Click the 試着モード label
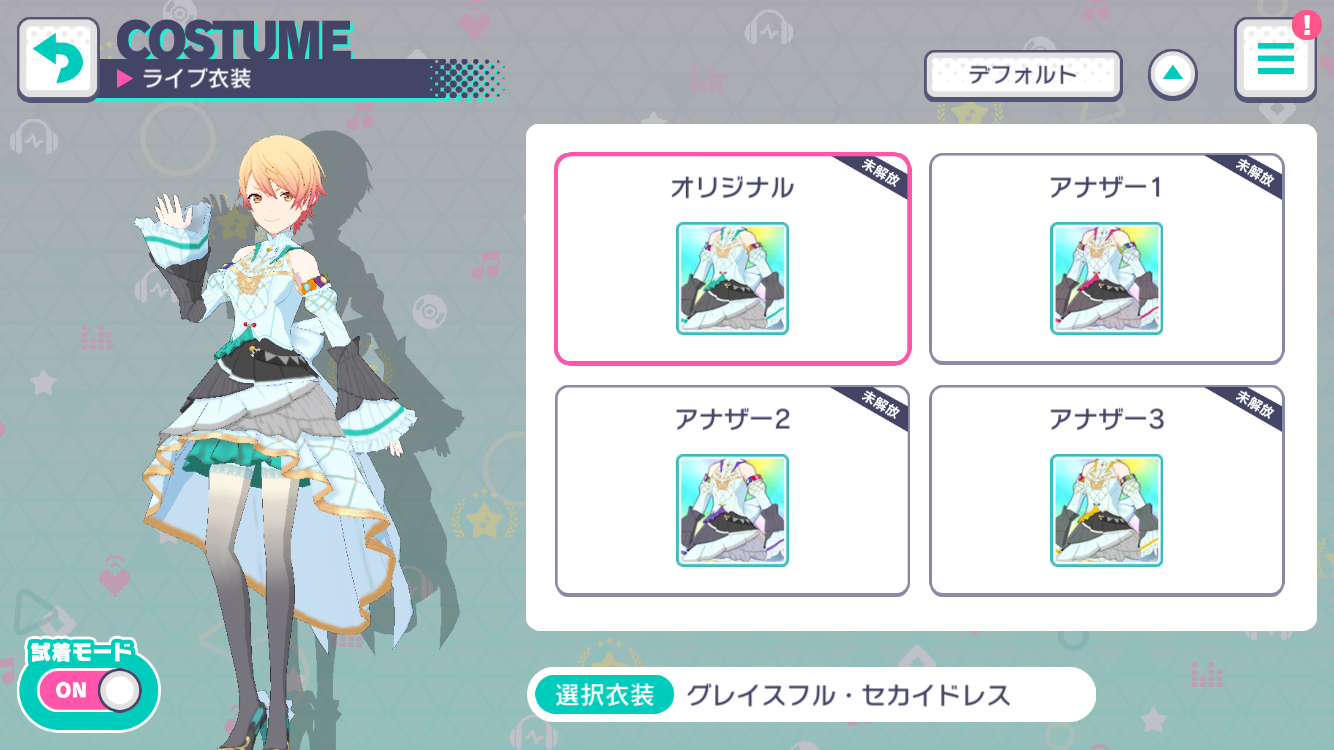 point(81,652)
